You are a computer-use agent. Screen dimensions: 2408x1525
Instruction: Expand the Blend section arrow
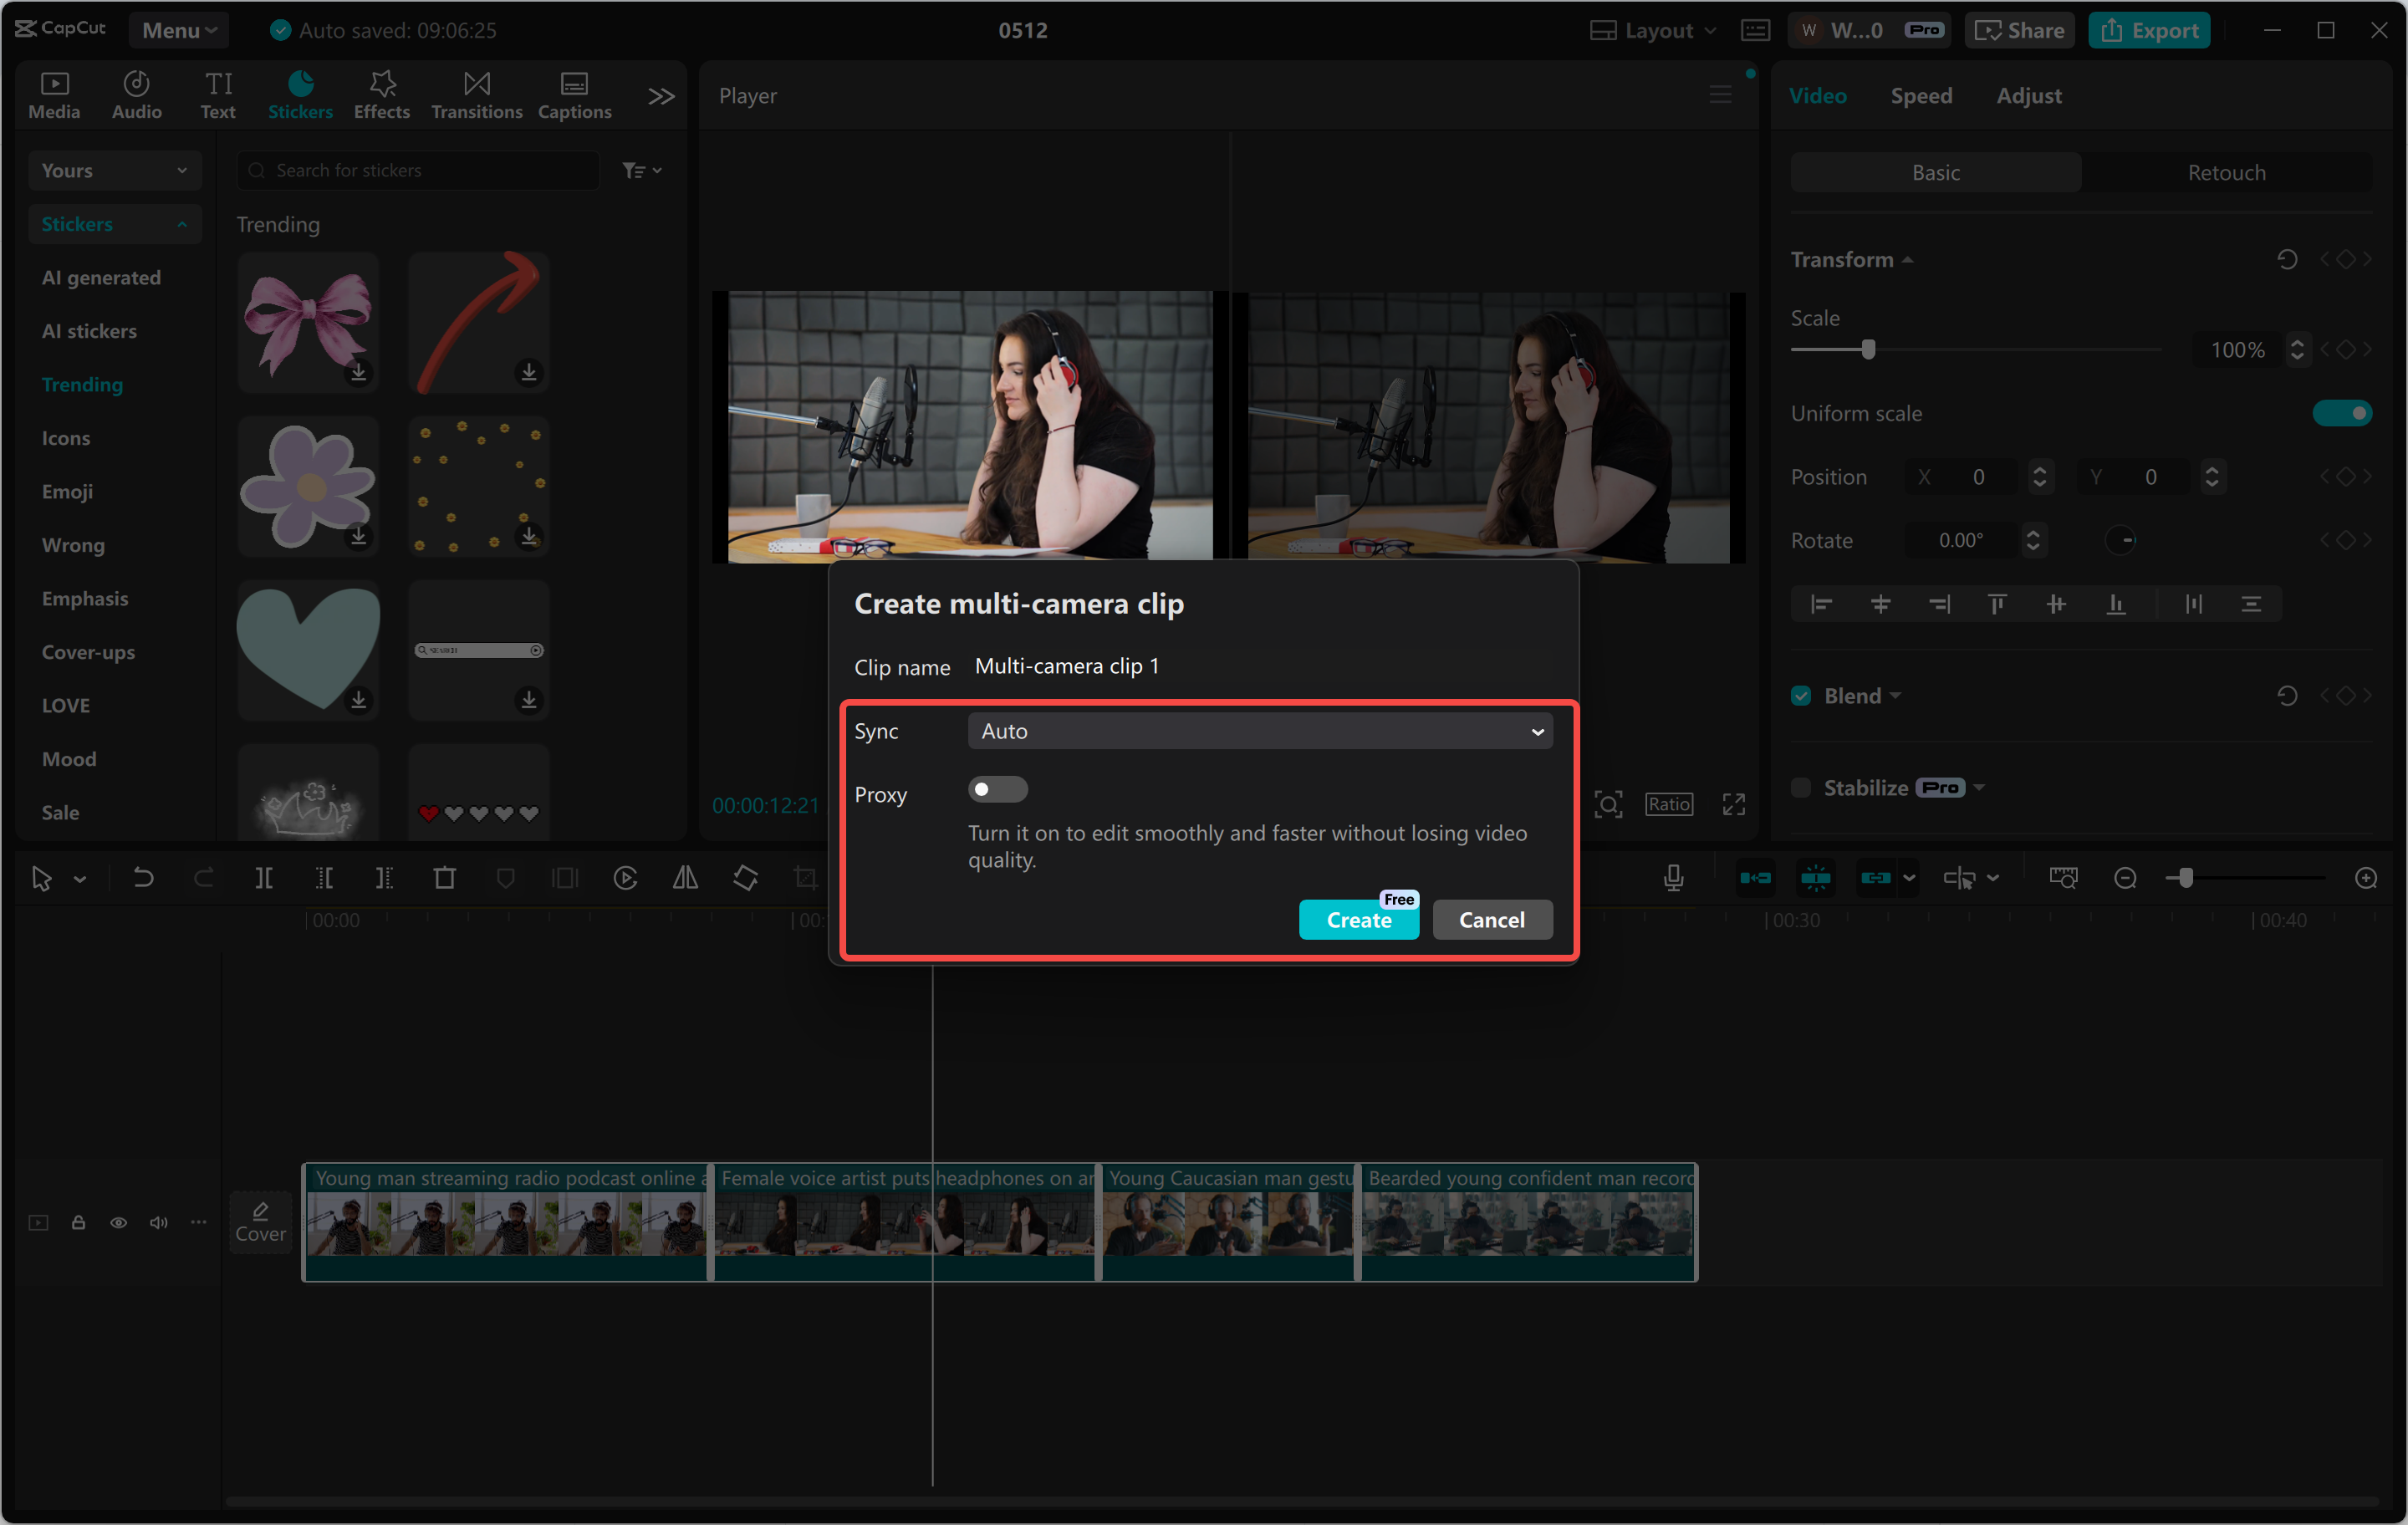pyautogui.click(x=1896, y=695)
